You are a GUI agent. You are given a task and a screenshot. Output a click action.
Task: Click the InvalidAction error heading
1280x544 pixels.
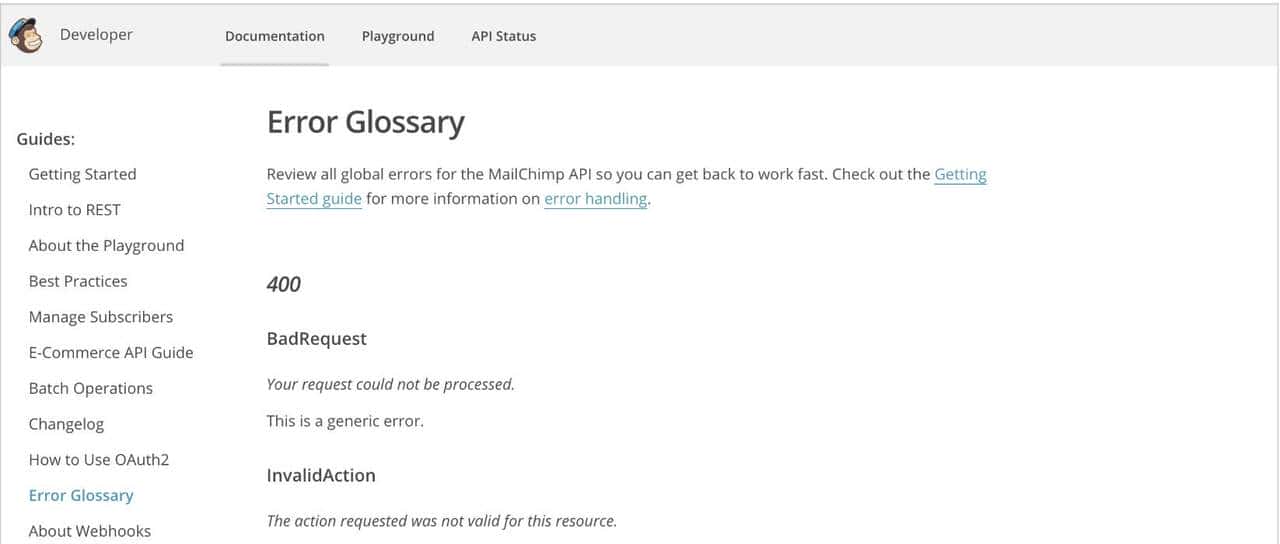click(321, 476)
